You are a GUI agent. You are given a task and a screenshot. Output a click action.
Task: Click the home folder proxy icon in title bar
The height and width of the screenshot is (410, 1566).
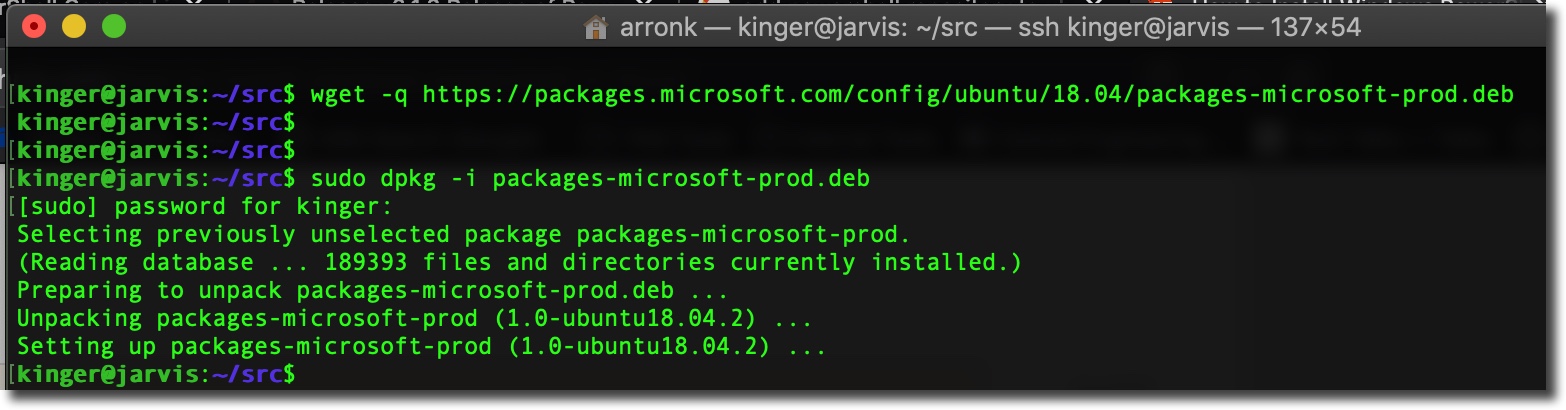(x=596, y=27)
